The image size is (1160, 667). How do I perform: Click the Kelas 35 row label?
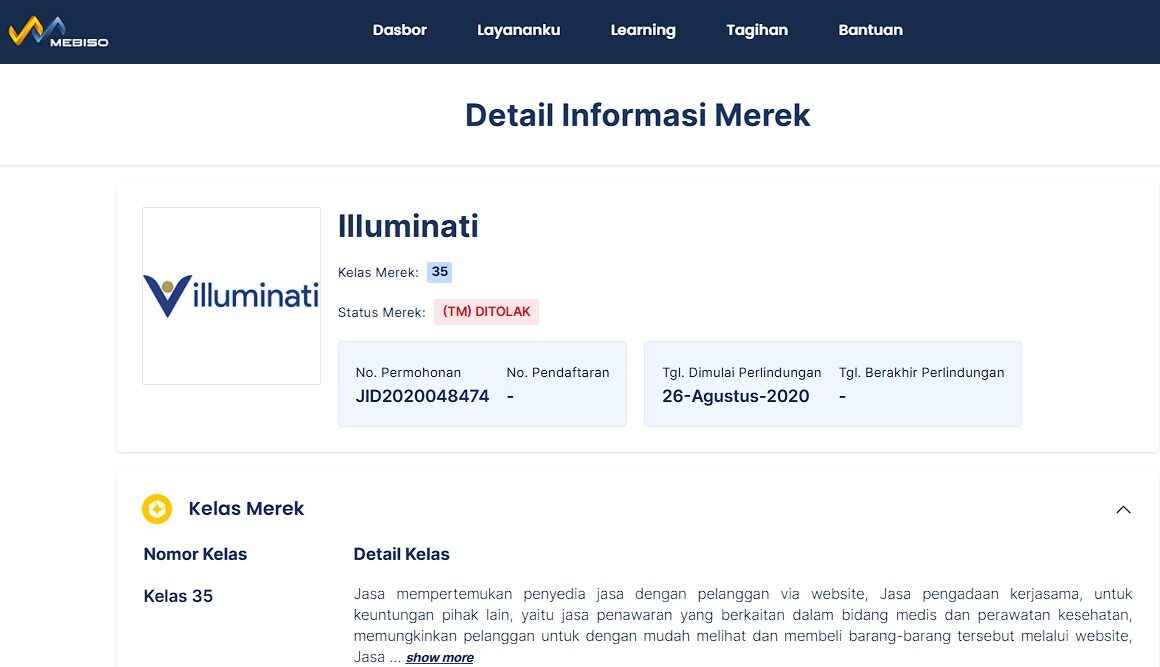click(x=178, y=596)
